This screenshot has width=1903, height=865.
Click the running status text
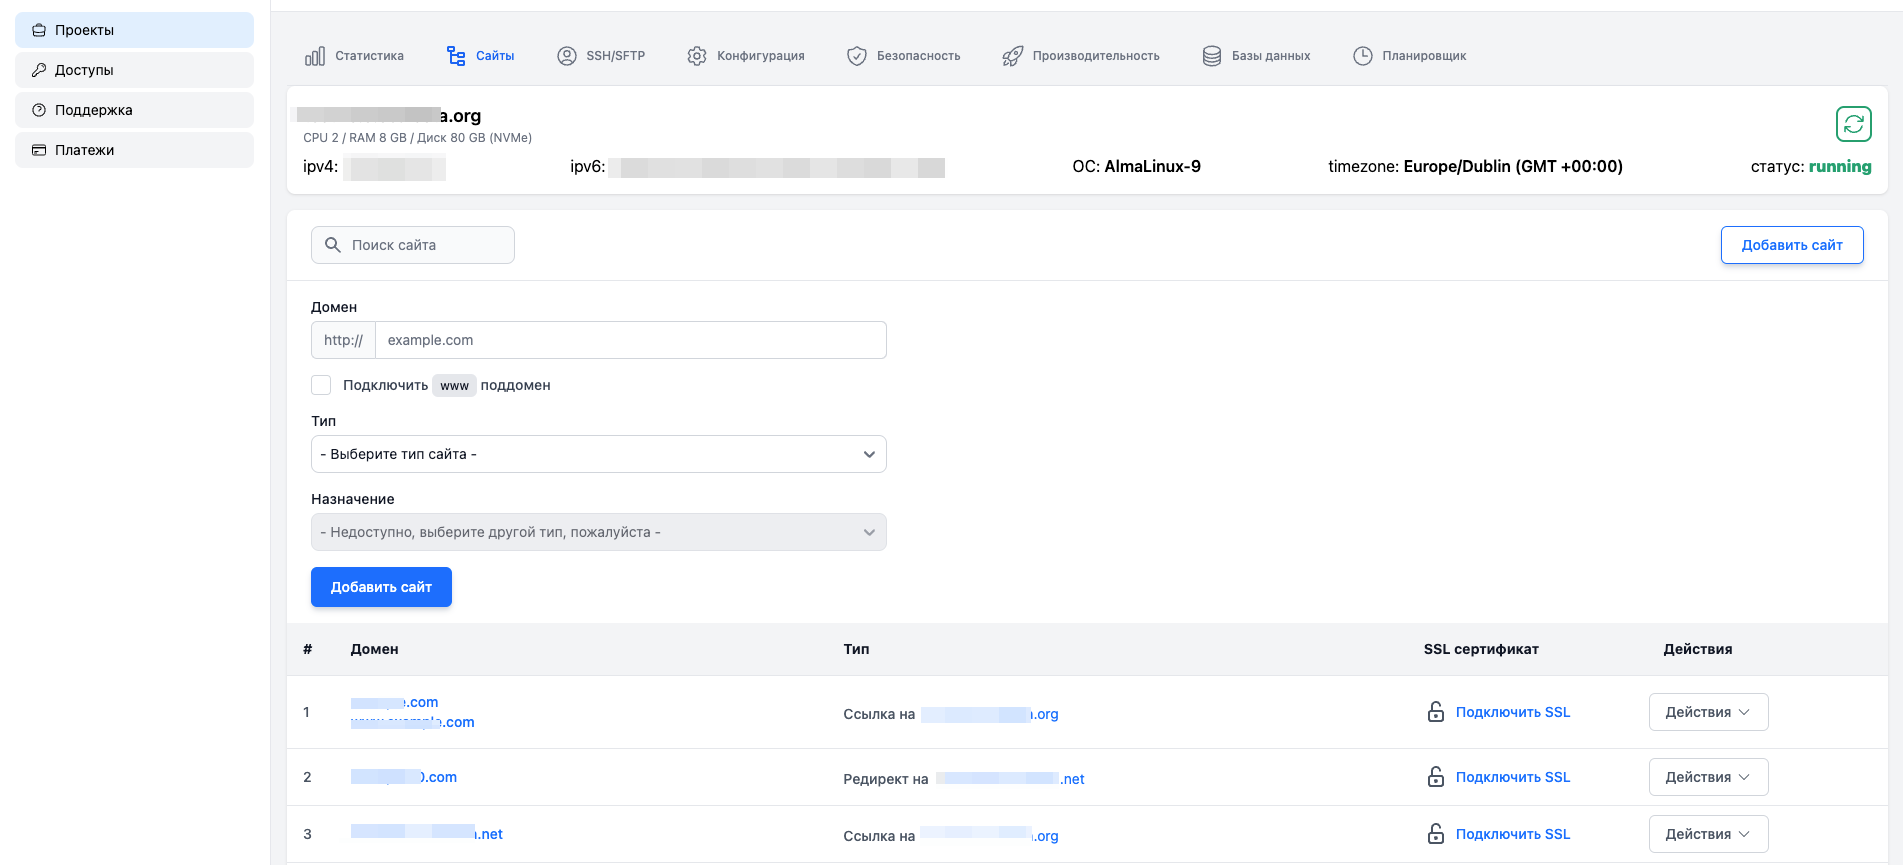tap(1840, 166)
